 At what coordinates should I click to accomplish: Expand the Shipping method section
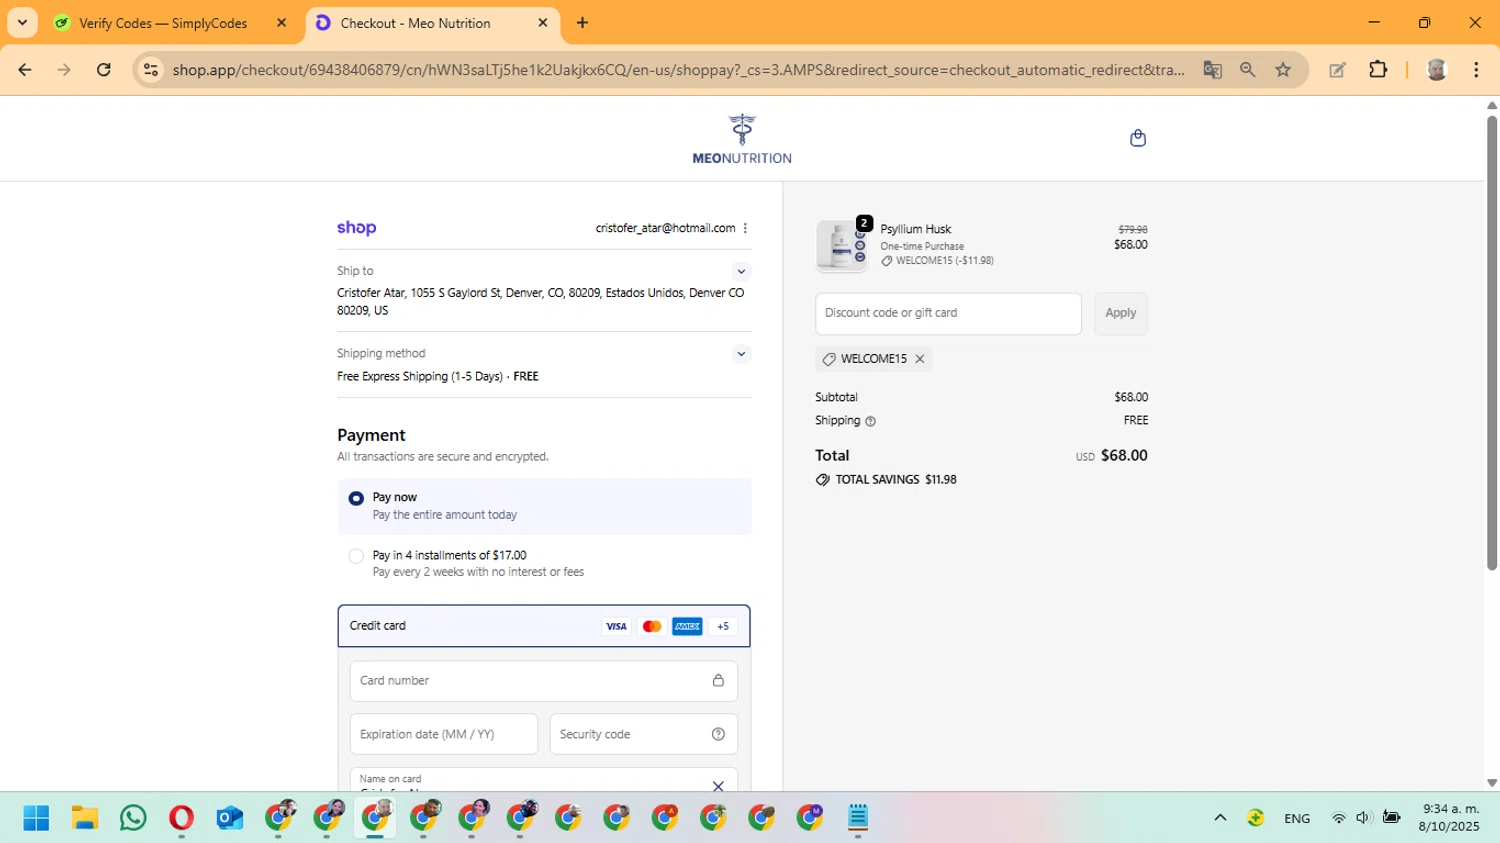[741, 354]
